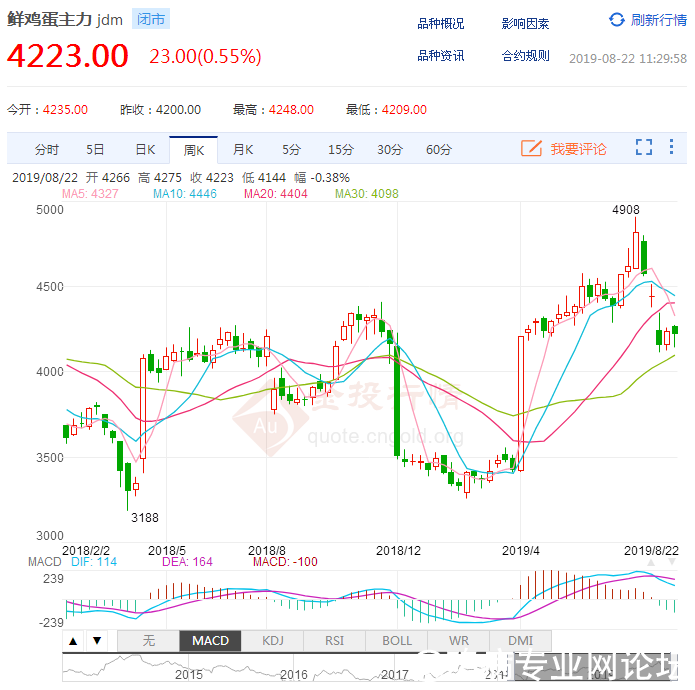Select the KDJ indicator
This screenshot has width=695, height=690.
click(x=272, y=641)
